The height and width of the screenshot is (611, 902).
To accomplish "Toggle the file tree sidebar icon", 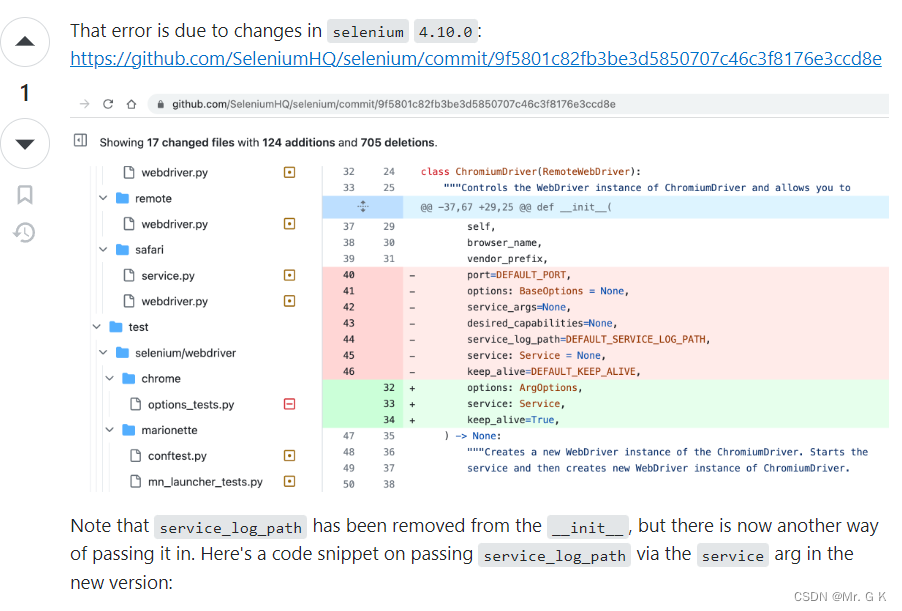I will (81, 140).
